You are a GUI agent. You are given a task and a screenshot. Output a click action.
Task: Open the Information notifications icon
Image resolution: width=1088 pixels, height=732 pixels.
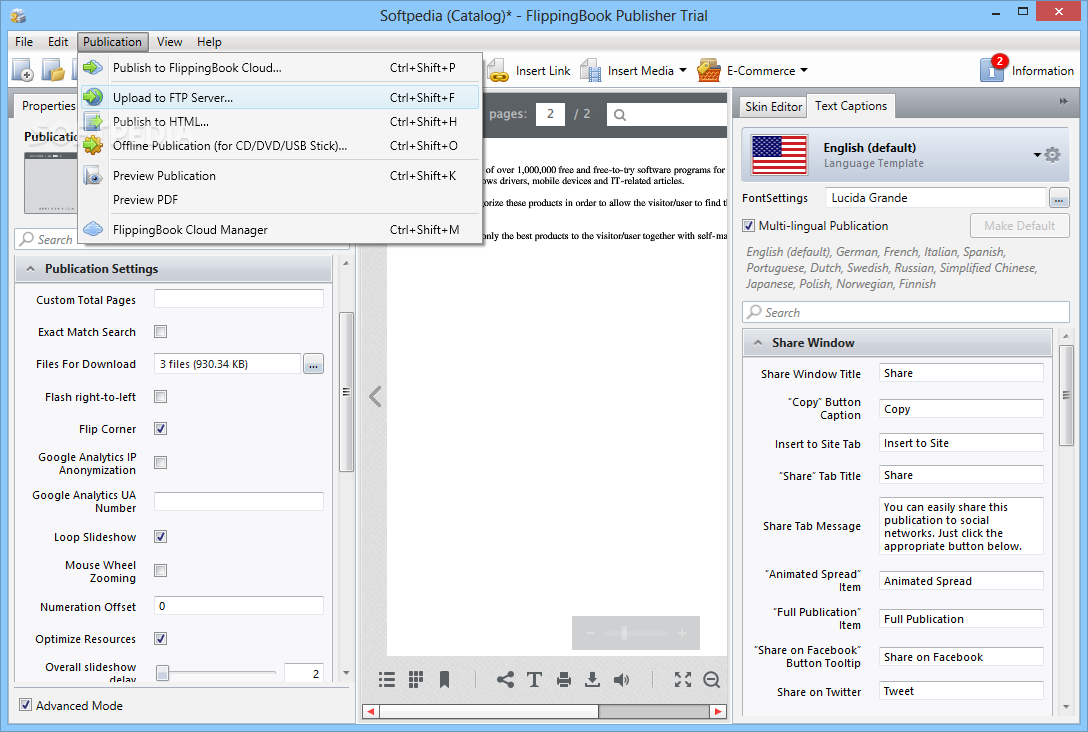(992, 69)
